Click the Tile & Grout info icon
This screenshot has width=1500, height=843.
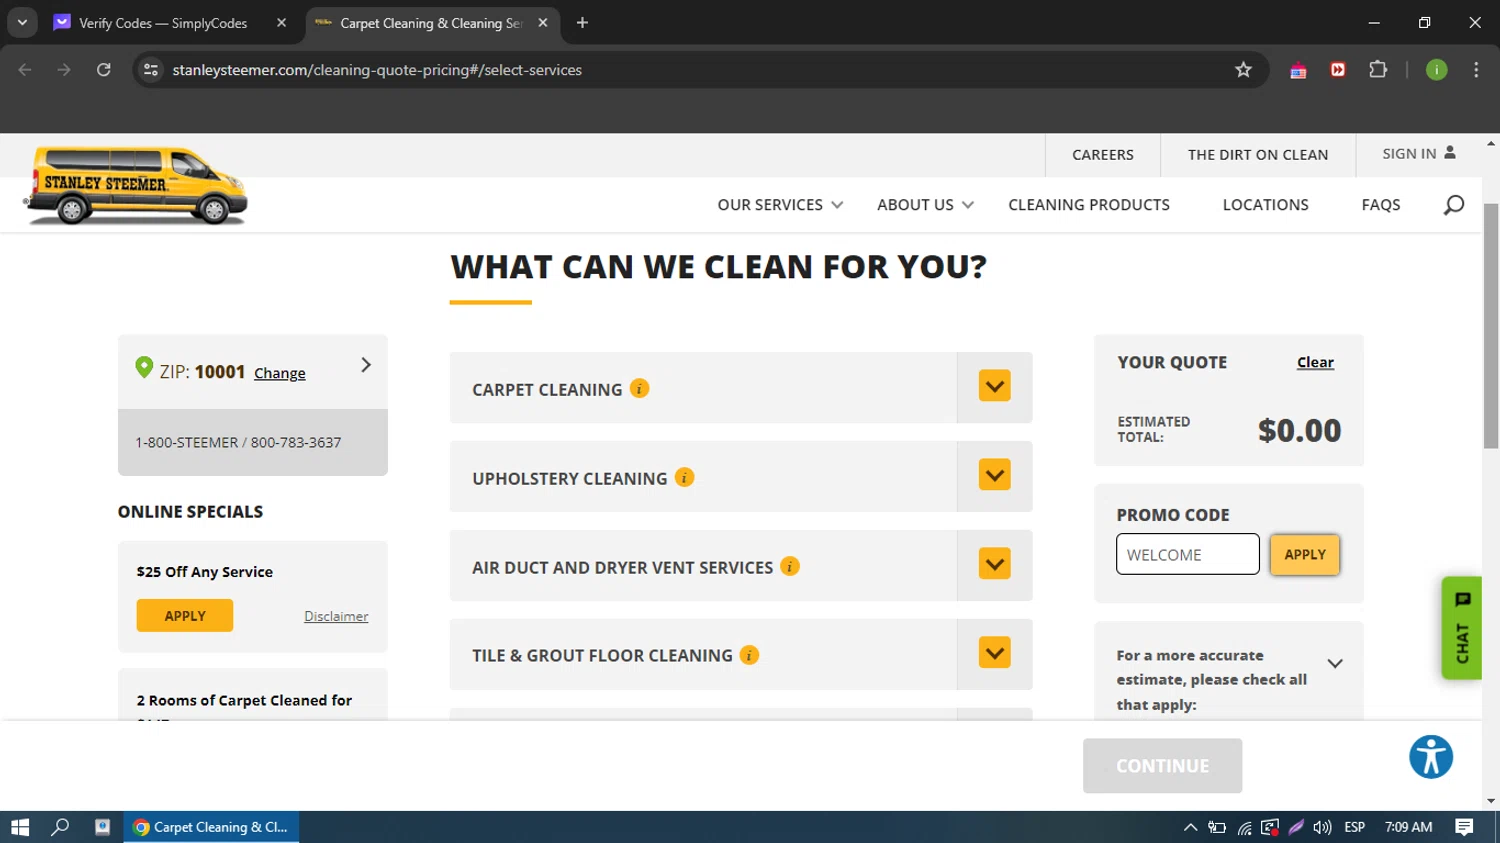click(x=749, y=655)
